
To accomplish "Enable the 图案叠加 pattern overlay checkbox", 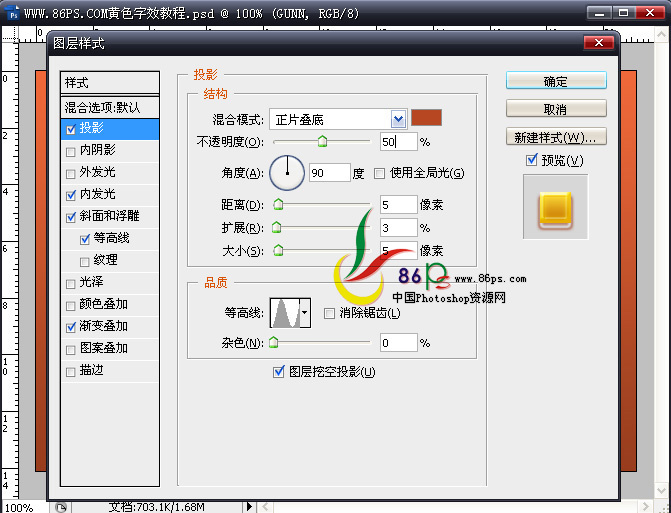I will click(71, 350).
